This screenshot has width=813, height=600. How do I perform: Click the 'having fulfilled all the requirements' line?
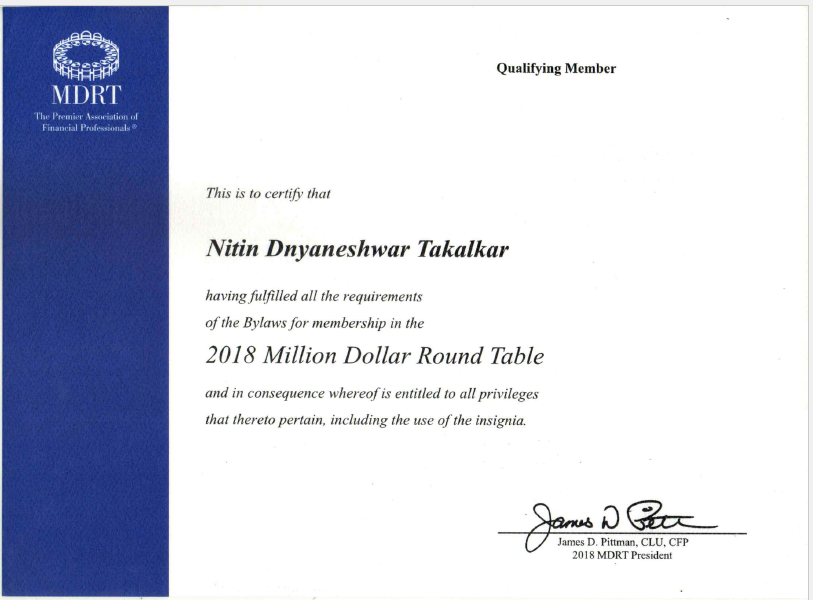click(x=313, y=297)
